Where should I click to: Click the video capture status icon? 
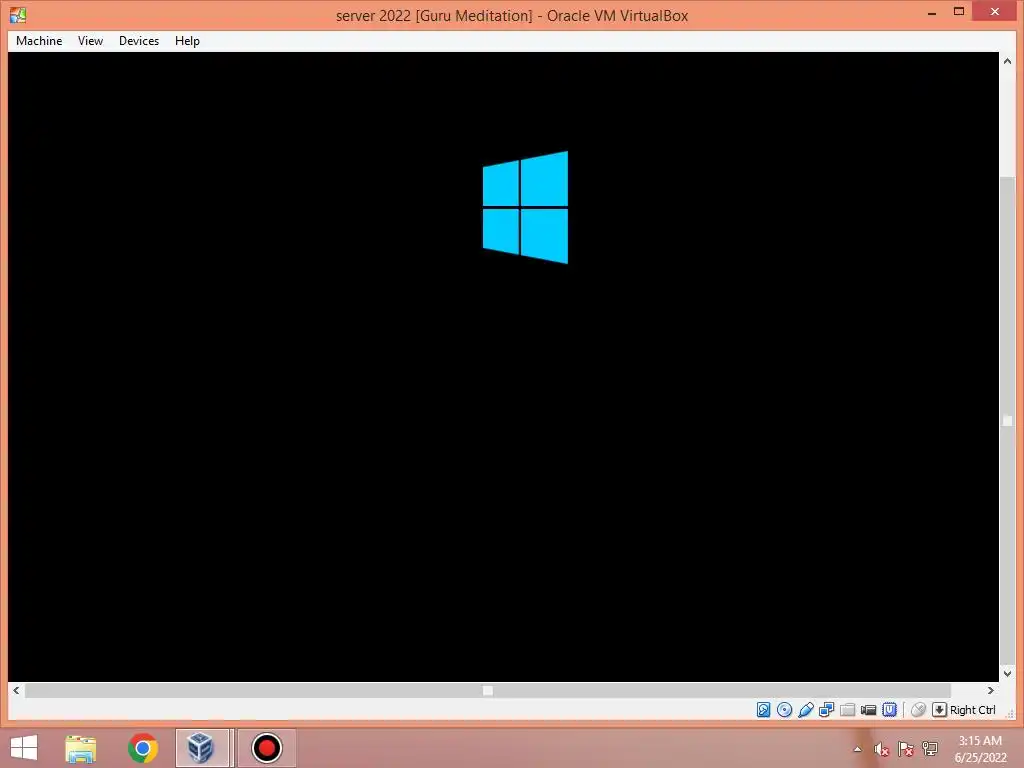(x=869, y=710)
